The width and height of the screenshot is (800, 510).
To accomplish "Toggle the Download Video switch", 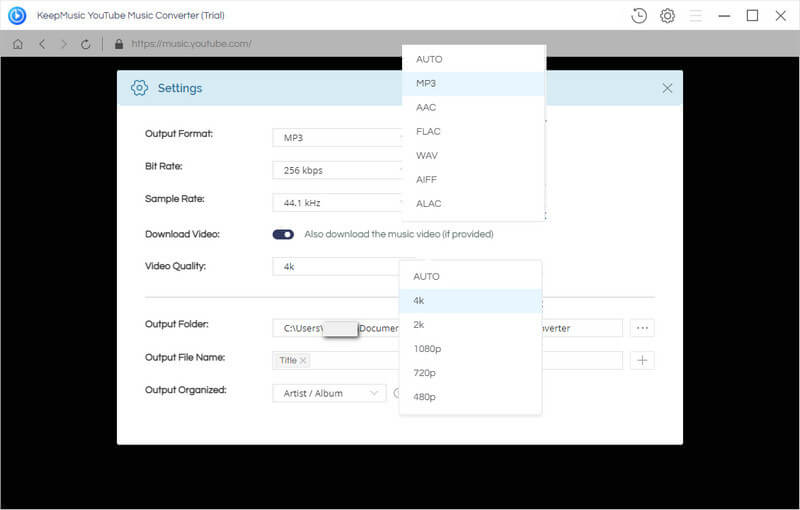I will pyautogui.click(x=283, y=234).
